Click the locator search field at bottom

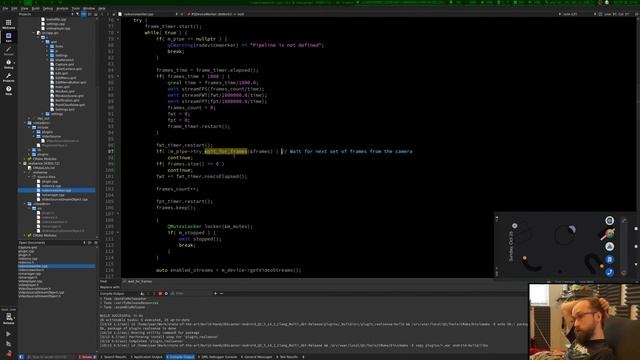pyautogui.click(x=50, y=357)
